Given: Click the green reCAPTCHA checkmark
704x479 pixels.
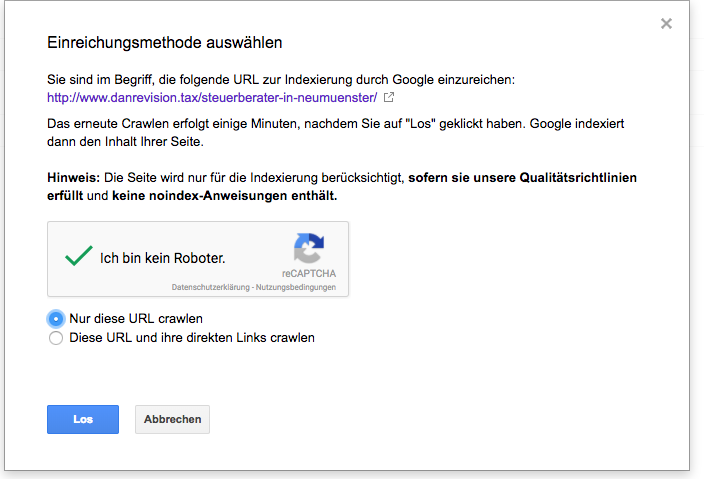Looking at the screenshot, I should click(x=79, y=256).
